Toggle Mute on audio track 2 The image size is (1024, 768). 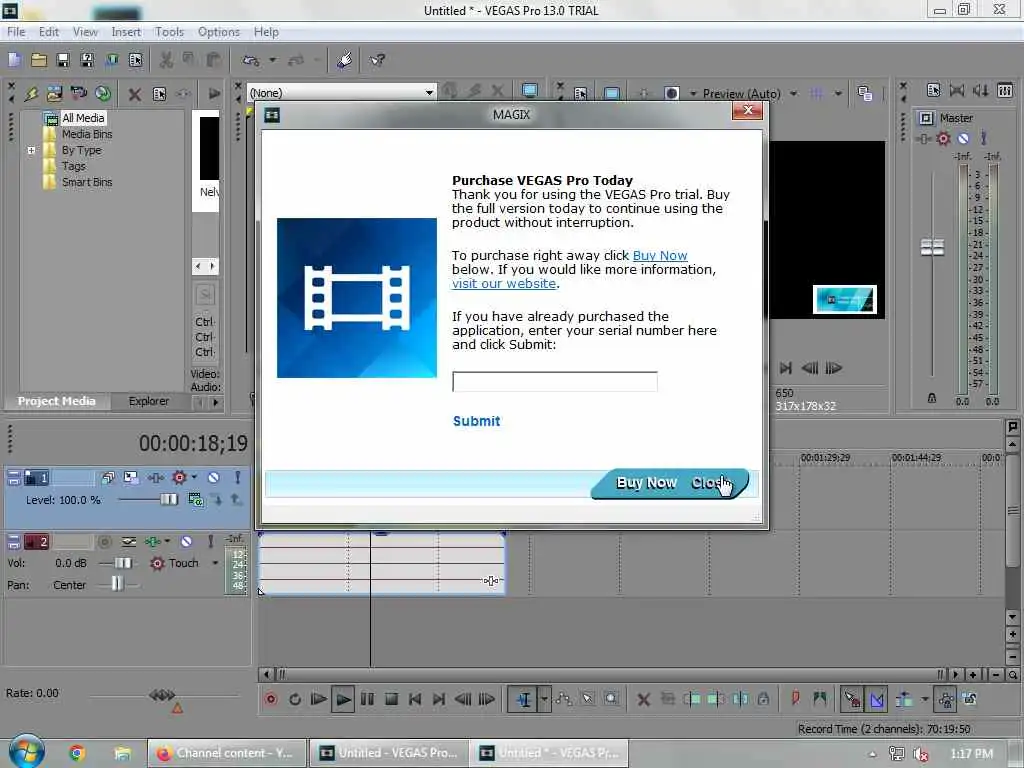coord(187,541)
